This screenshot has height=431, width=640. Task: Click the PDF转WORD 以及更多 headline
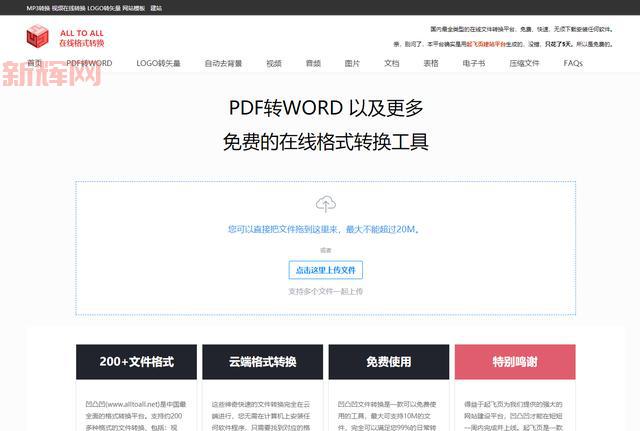pos(326,108)
